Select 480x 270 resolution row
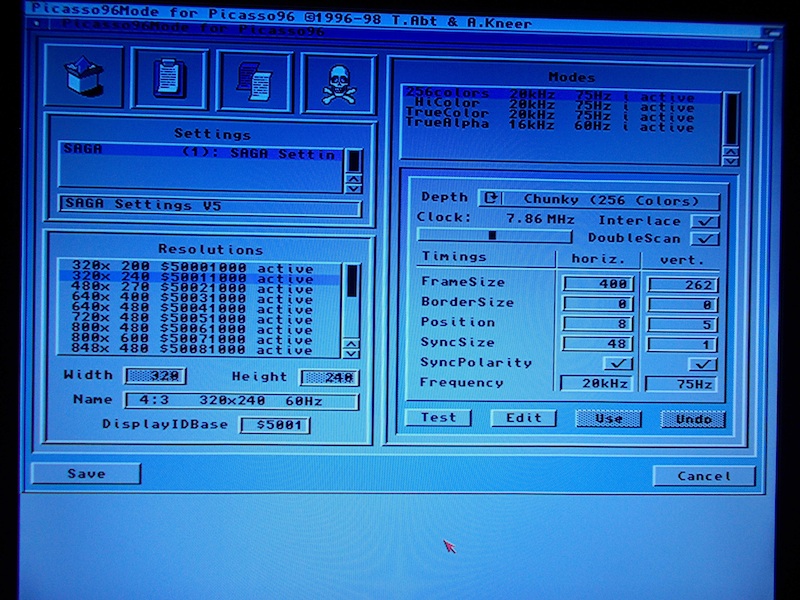Viewport: 800px width, 600px height. point(199,287)
